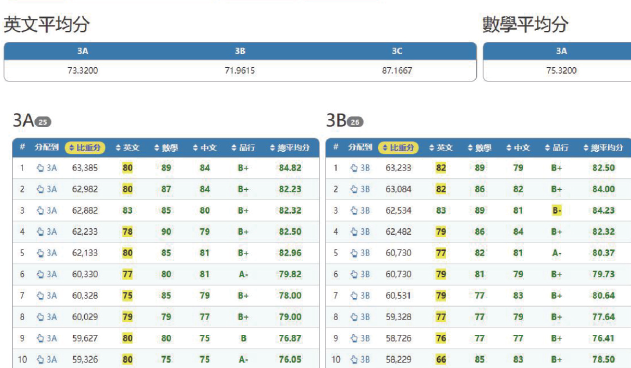
Task: Sort 3B table by 品行 column
Action: click(557, 148)
